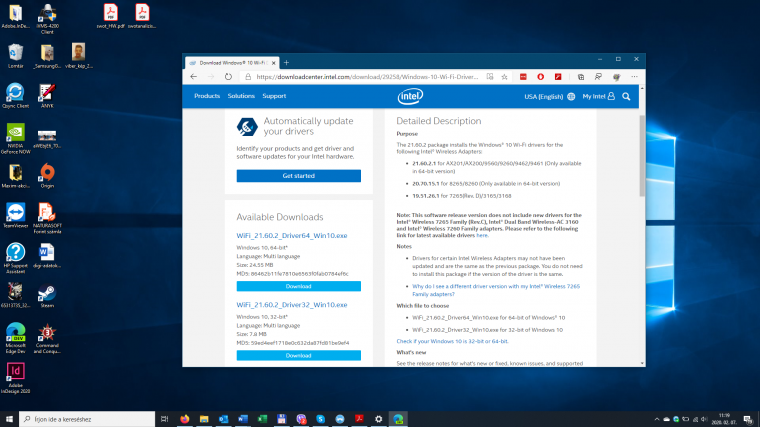Open Task View on the taskbar
Image resolution: width=760 pixels, height=427 pixels.
tap(164, 419)
